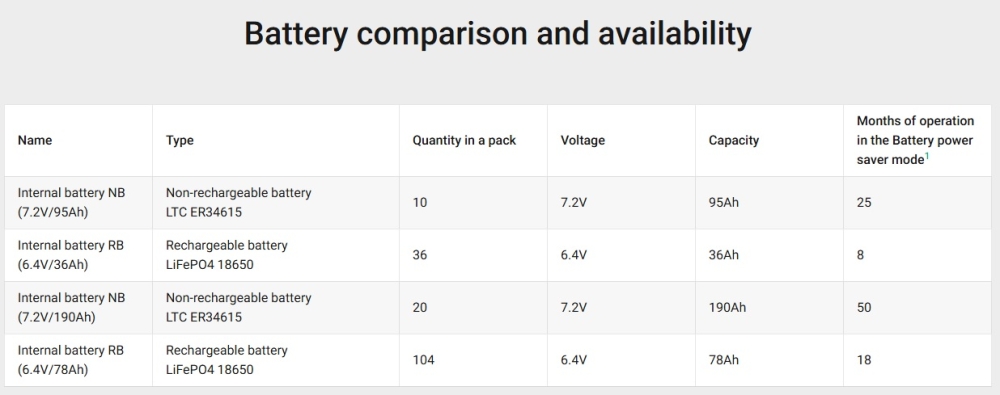Viewport: 1000px width, 395px height.
Task: Click the 78Ah capacity value
Action: coord(724,360)
